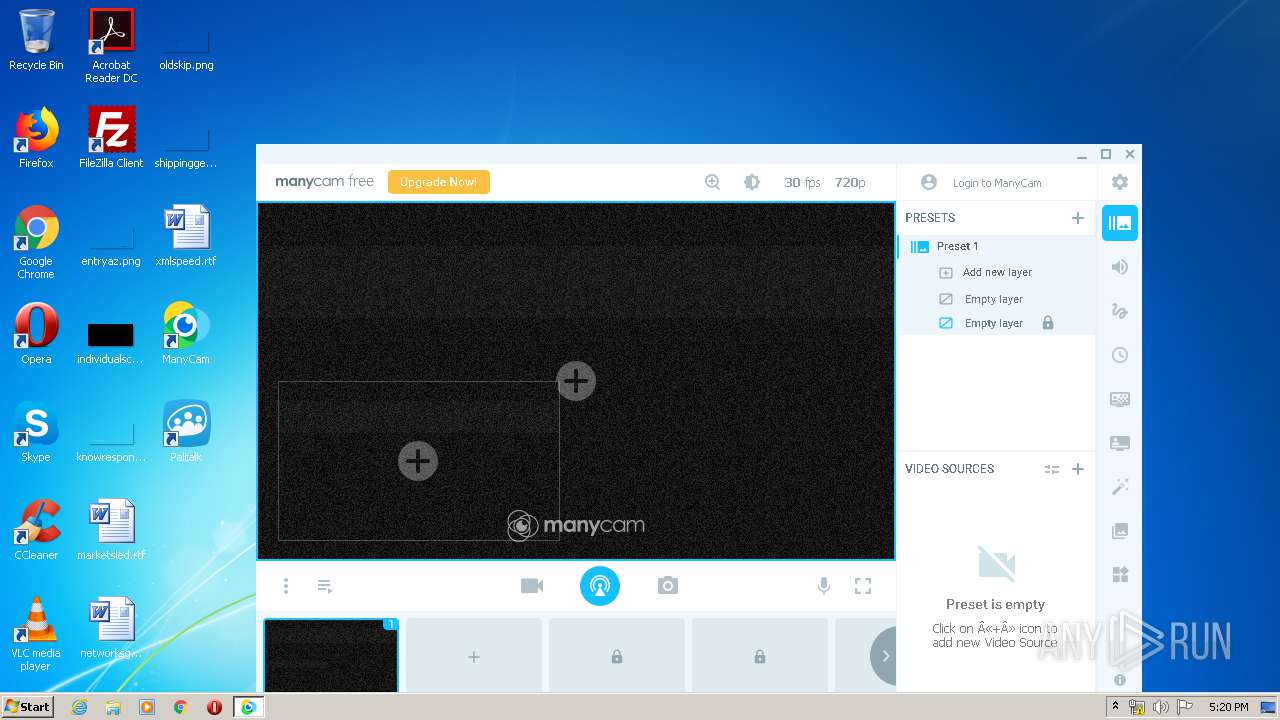
Task: Select Acrobat Reader DC desktop shortcut
Action: click(x=111, y=46)
